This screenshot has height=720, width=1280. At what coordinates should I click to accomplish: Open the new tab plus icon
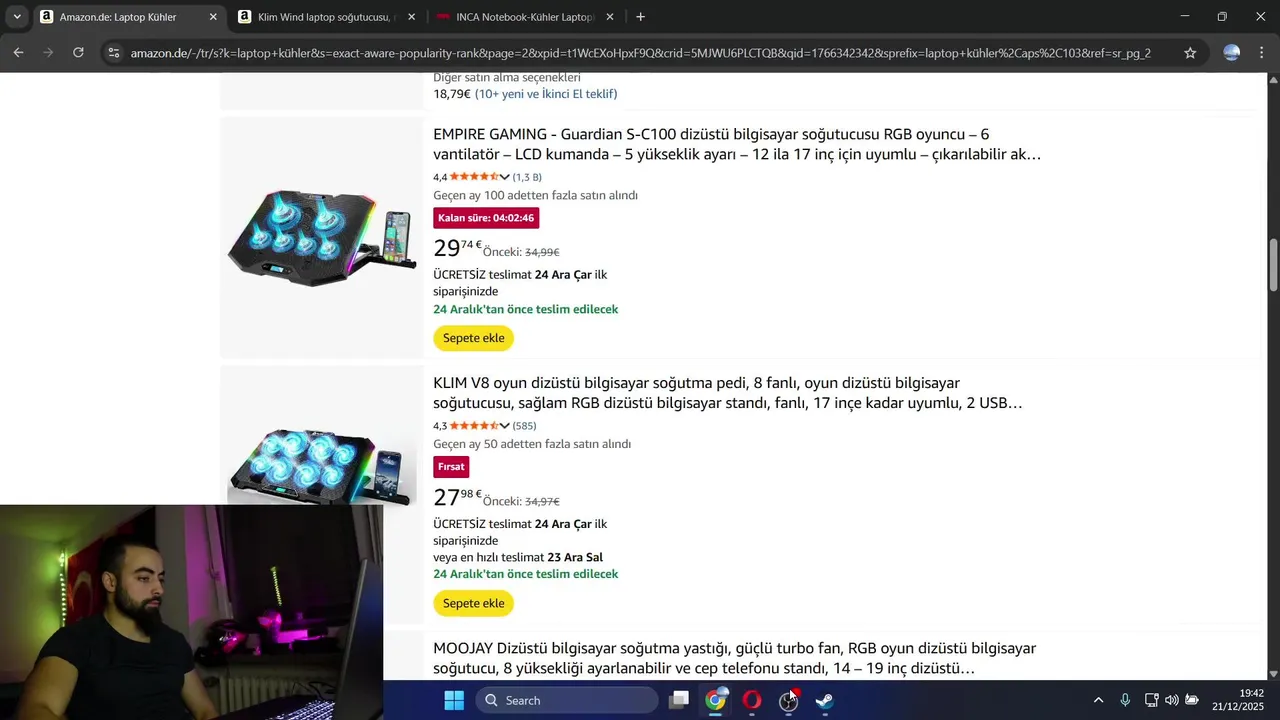[x=640, y=17]
